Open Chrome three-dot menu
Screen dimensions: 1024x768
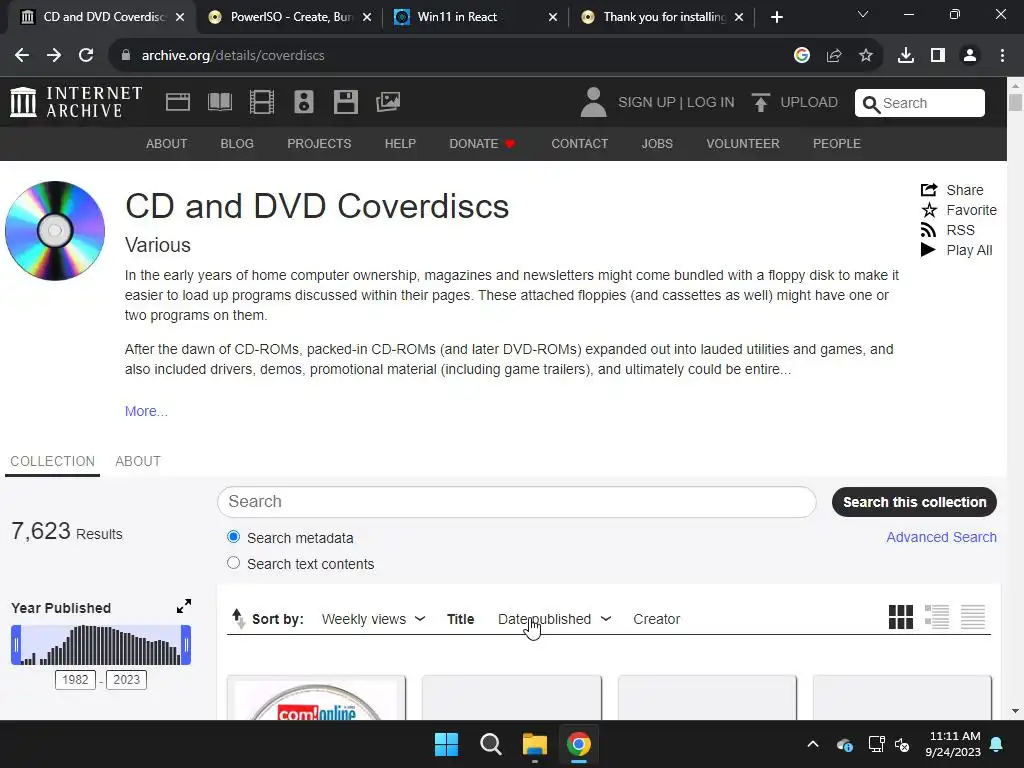(1002, 56)
